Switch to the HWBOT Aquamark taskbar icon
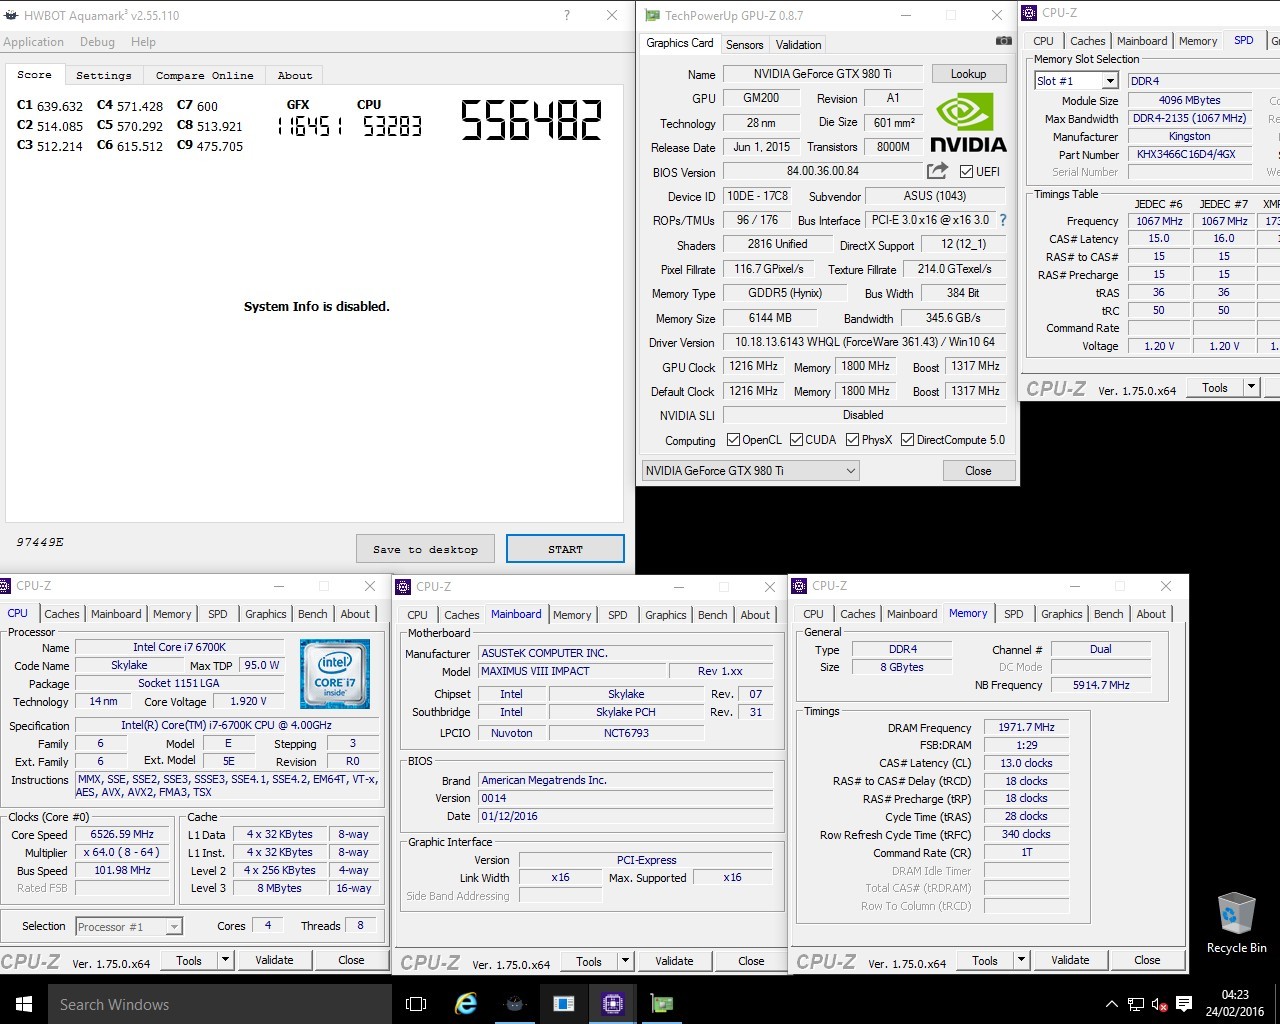Image resolution: width=1280 pixels, height=1024 pixels. [515, 1004]
